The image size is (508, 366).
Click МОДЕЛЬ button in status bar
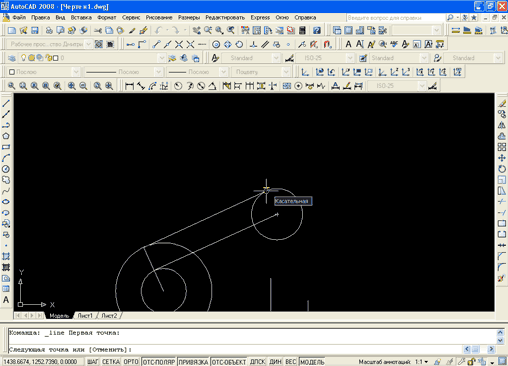coord(312,362)
